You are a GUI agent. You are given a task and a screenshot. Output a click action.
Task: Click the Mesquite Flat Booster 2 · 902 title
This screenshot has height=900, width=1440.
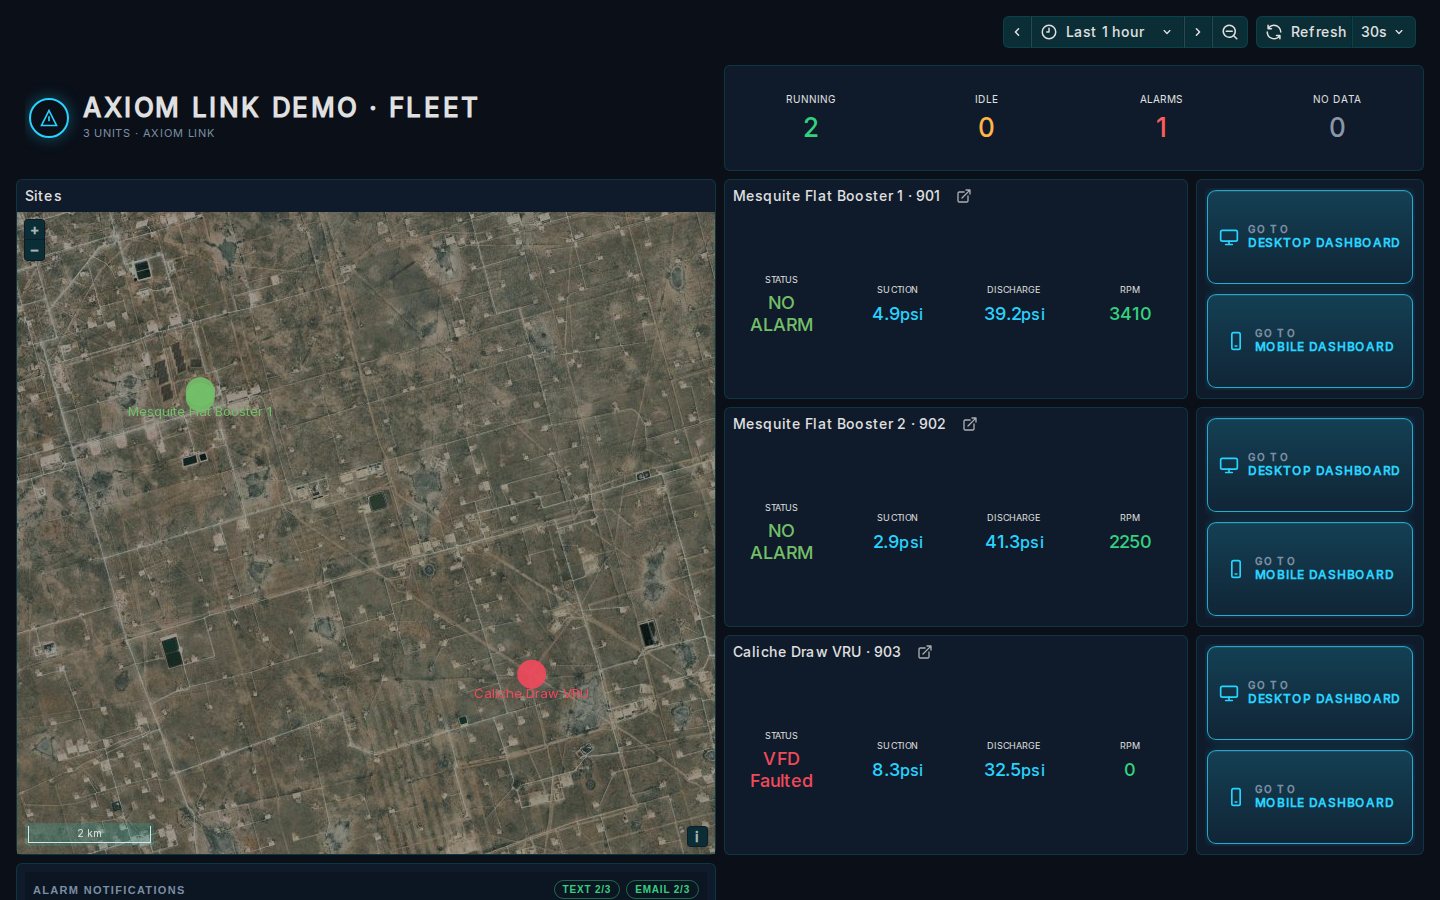point(839,424)
